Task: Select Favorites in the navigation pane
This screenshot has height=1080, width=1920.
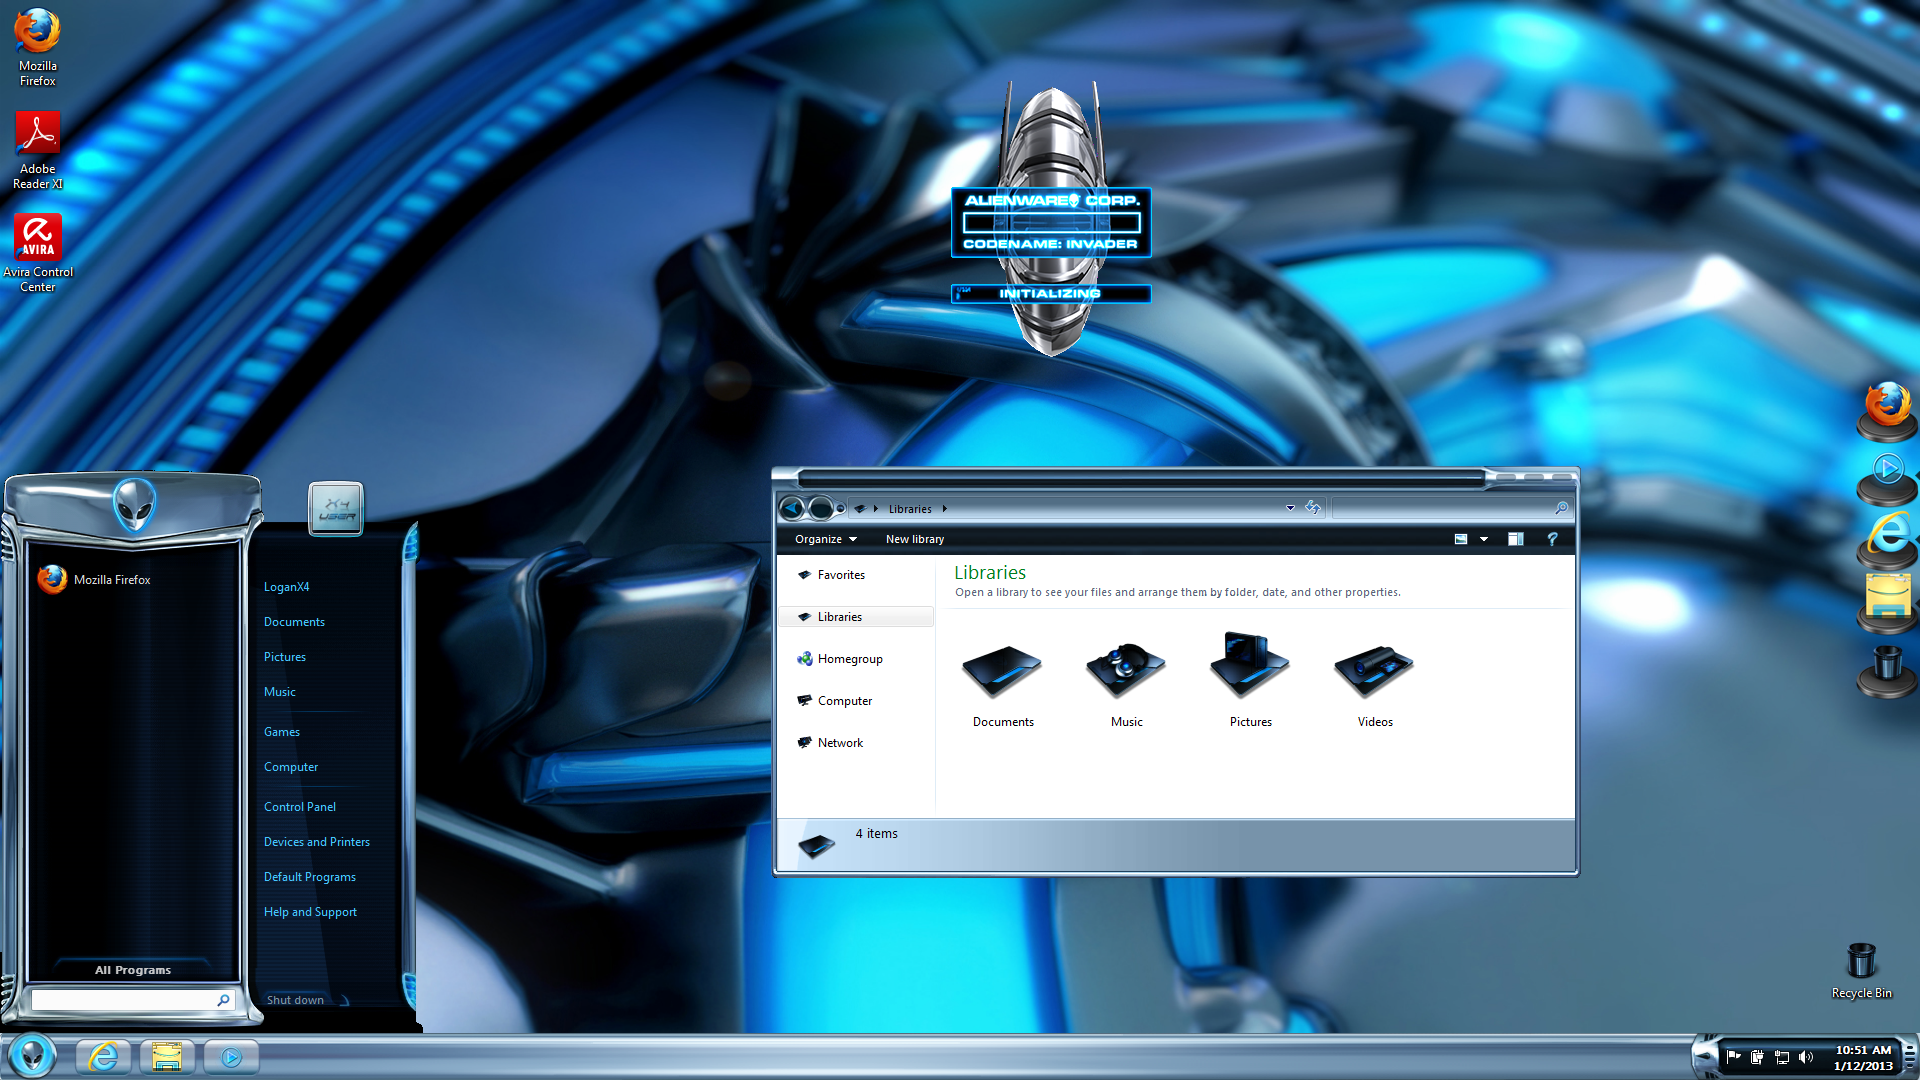Action: [841, 575]
